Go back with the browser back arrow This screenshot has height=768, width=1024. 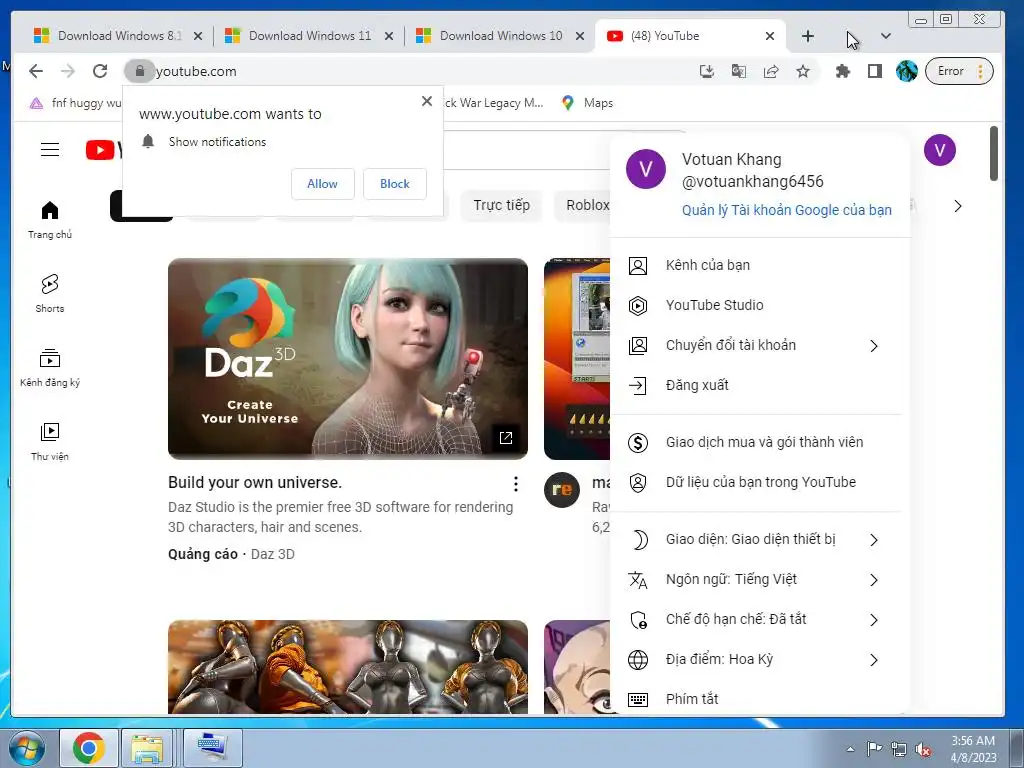point(36,71)
